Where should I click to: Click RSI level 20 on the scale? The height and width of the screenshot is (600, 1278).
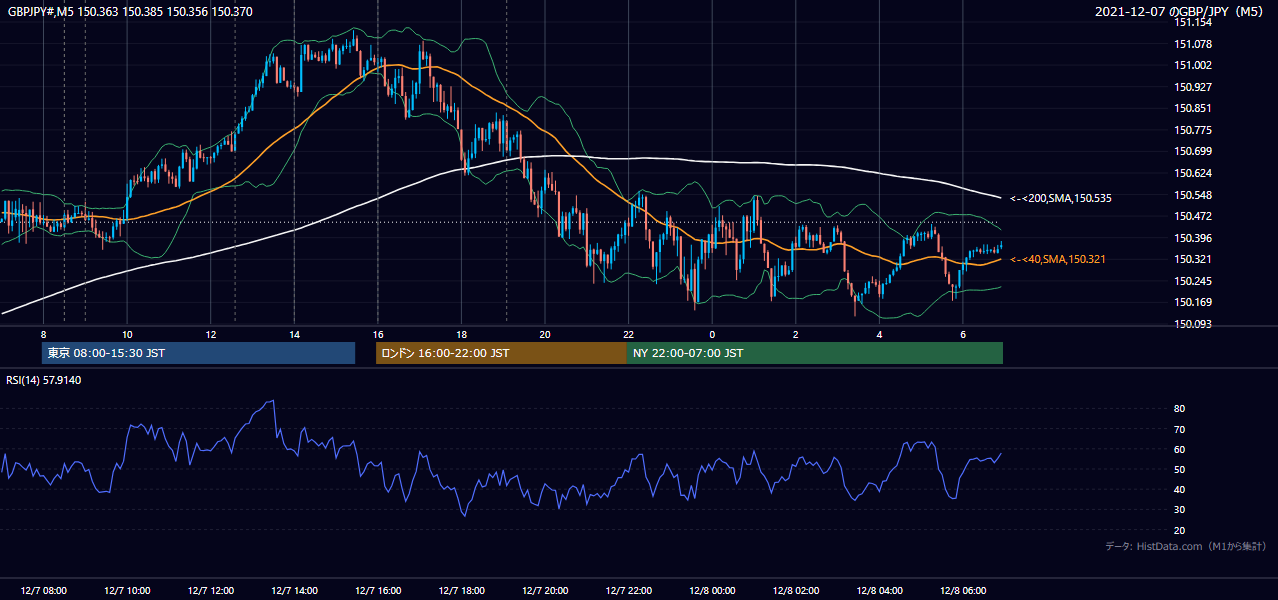pyautogui.click(x=1180, y=530)
